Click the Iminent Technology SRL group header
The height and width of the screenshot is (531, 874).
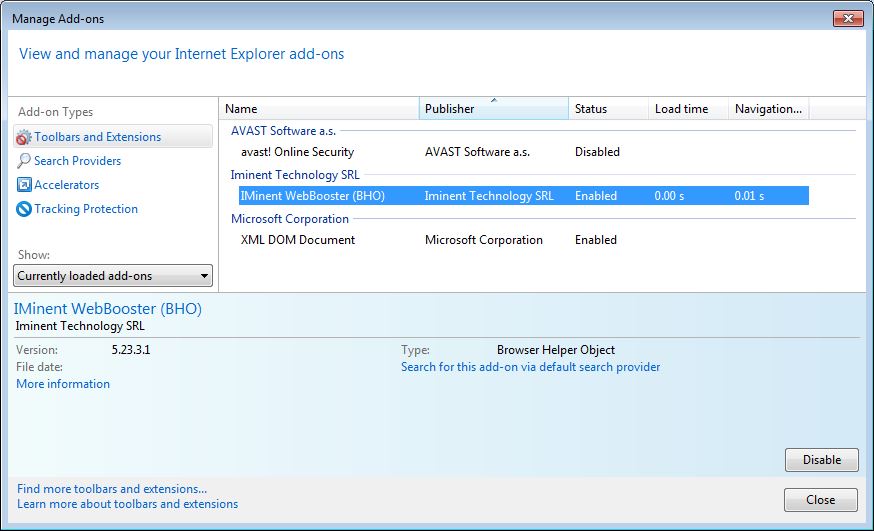295,175
